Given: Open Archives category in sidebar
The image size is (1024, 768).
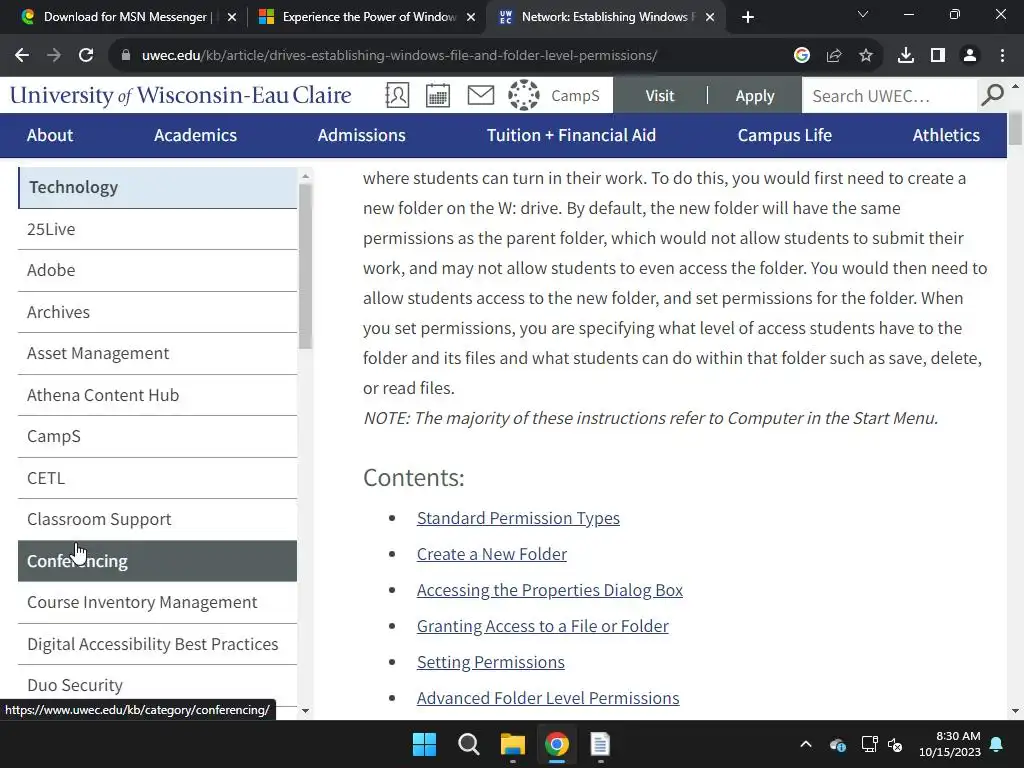Looking at the screenshot, I should (157, 312).
